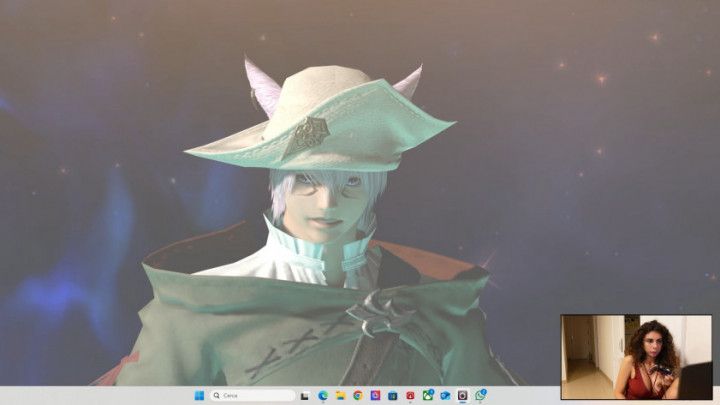Open the purple app icon beside Chrome
The image size is (720, 405).
click(375, 395)
